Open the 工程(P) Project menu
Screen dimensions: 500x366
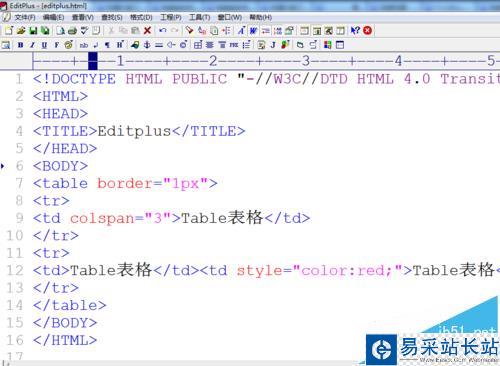(171, 17)
